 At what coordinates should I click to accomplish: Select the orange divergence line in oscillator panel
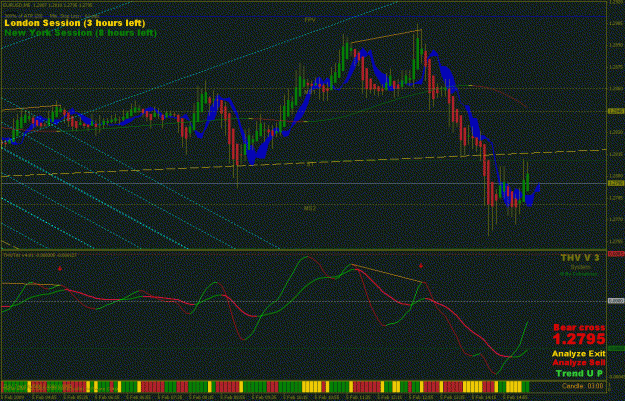click(387, 273)
